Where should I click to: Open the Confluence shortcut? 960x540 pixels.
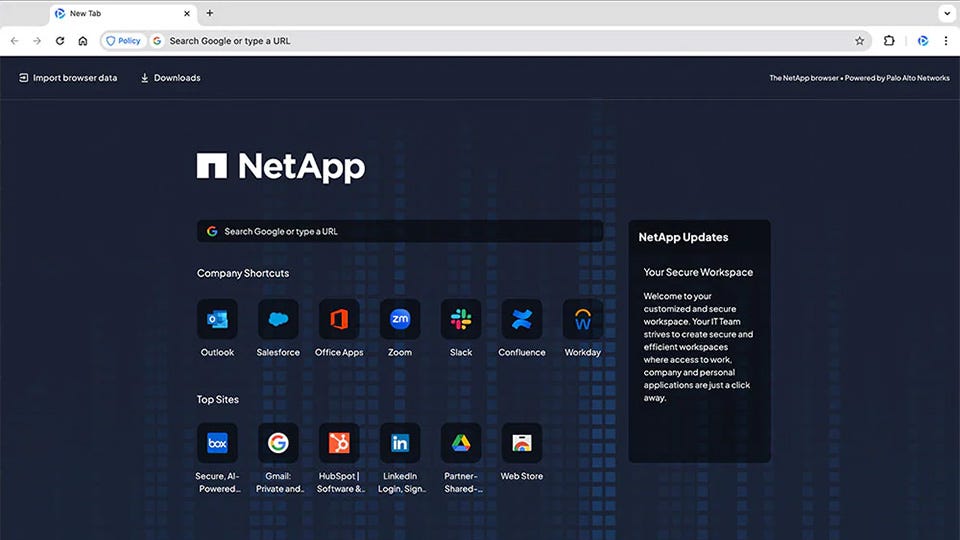pos(522,319)
